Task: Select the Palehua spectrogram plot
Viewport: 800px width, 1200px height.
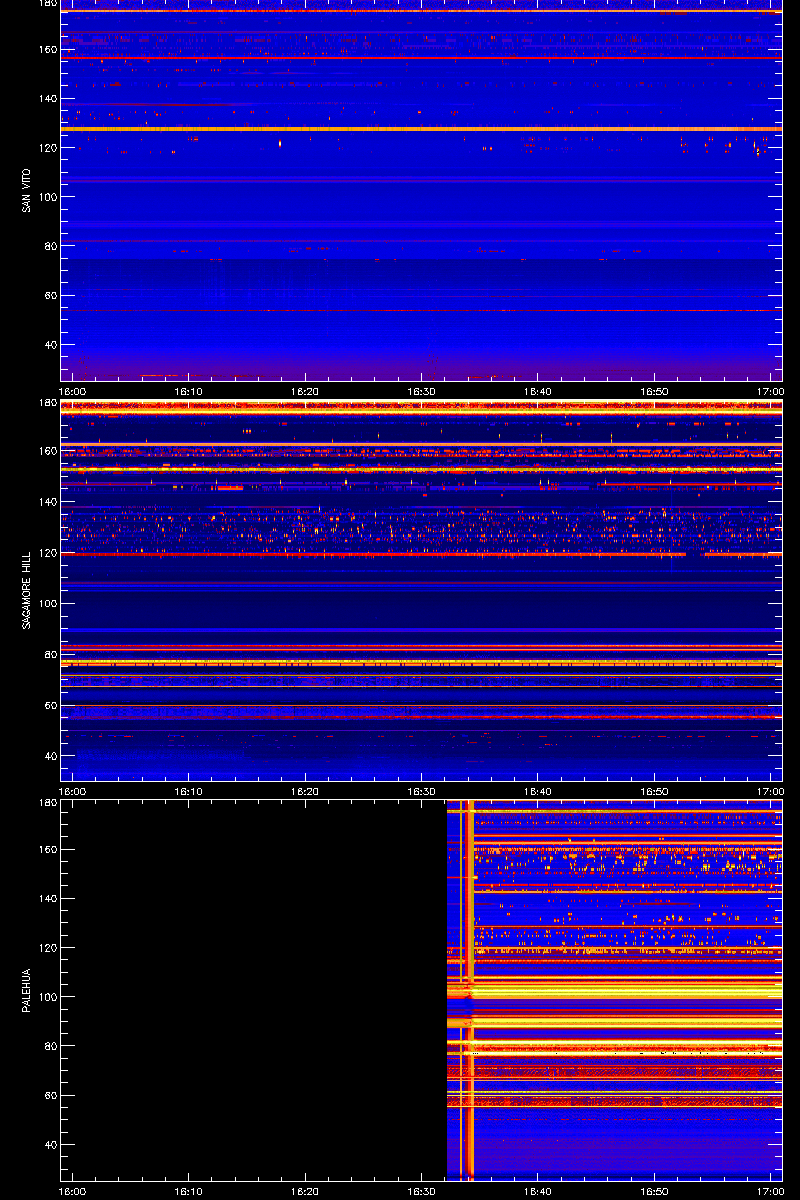Action: pyautogui.click(x=421, y=990)
